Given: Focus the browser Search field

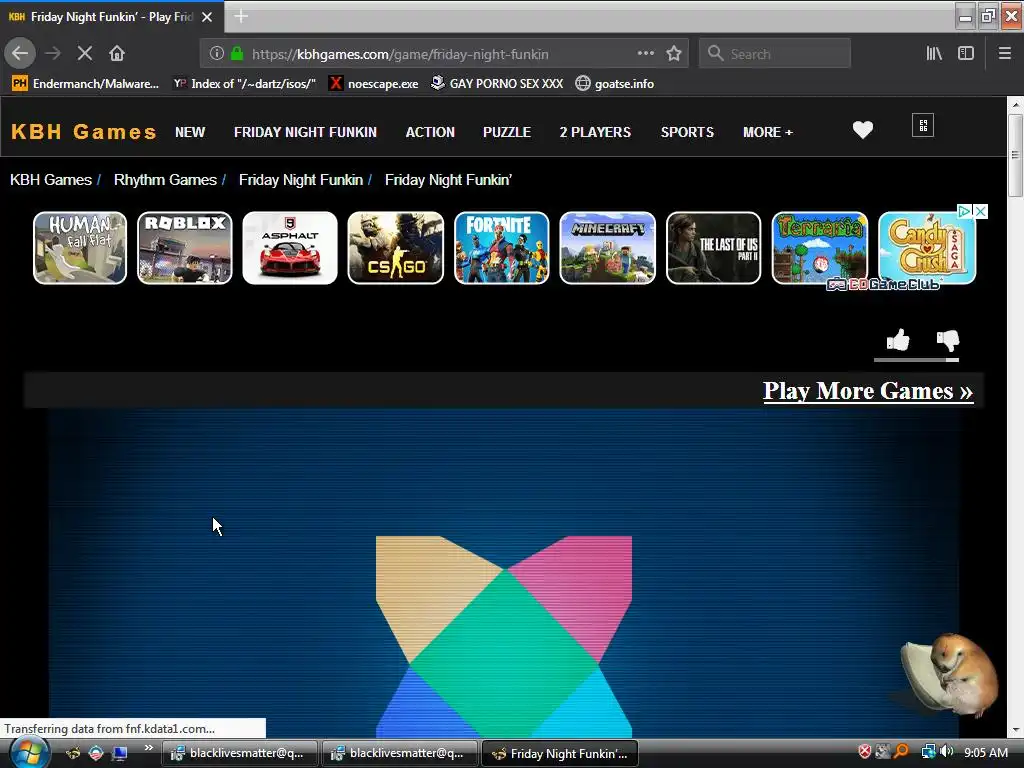Looking at the screenshot, I should pos(775,54).
